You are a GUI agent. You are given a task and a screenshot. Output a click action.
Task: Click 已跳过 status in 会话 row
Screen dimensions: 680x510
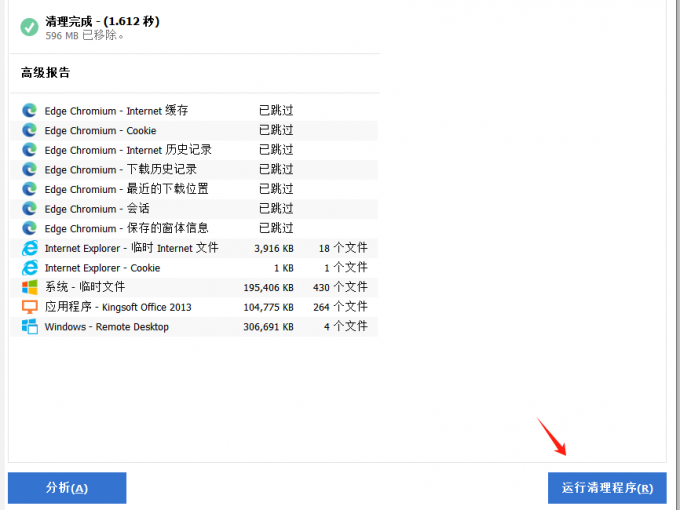point(276,209)
